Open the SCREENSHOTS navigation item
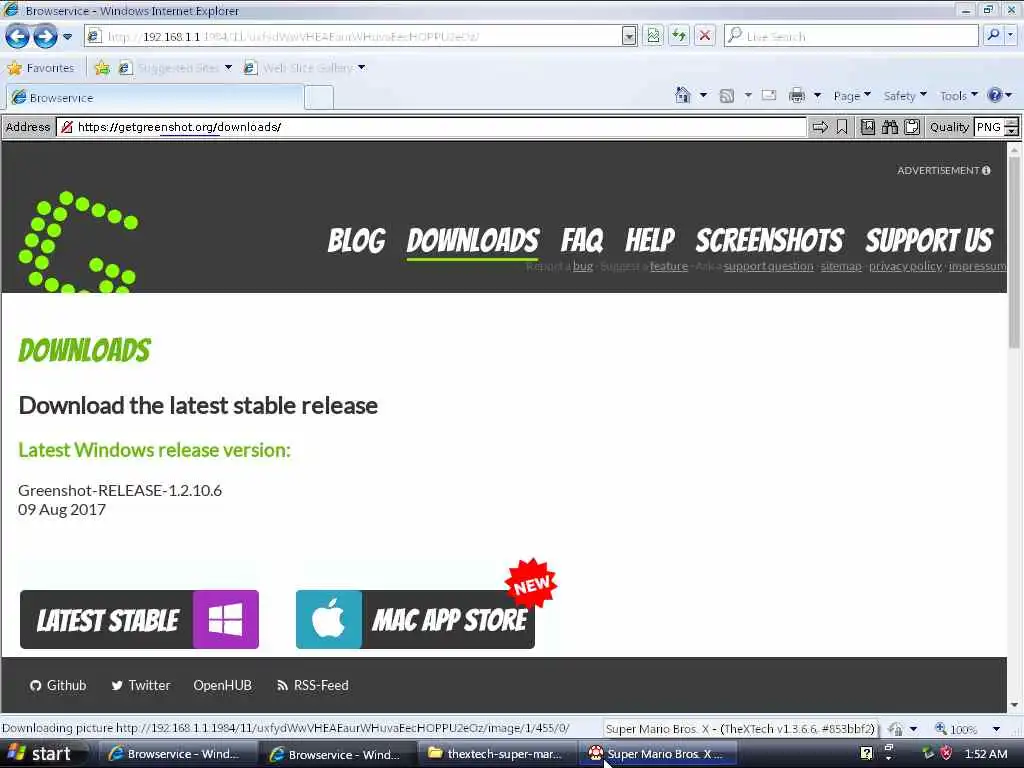 click(769, 240)
